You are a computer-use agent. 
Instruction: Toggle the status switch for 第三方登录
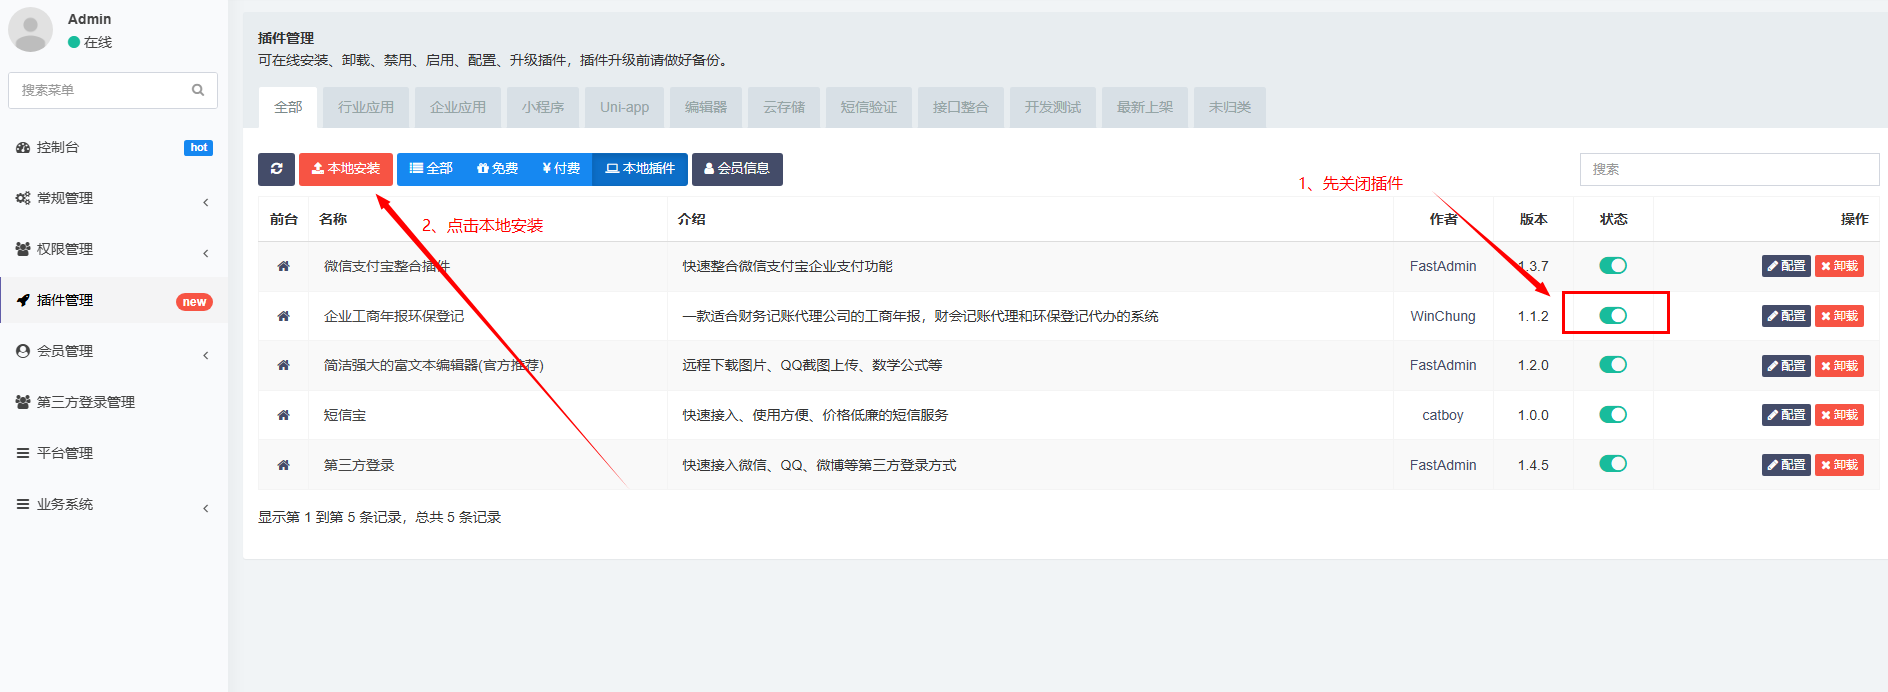point(1613,463)
